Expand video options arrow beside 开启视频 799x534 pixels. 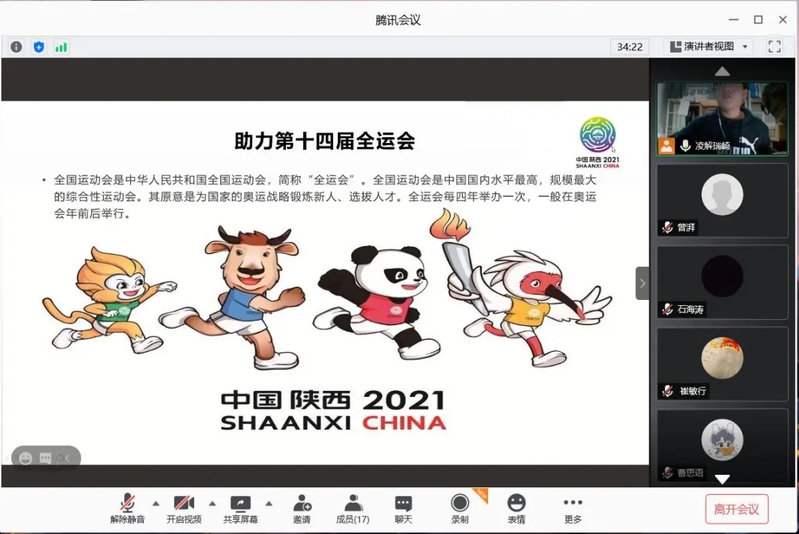(212, 503)
